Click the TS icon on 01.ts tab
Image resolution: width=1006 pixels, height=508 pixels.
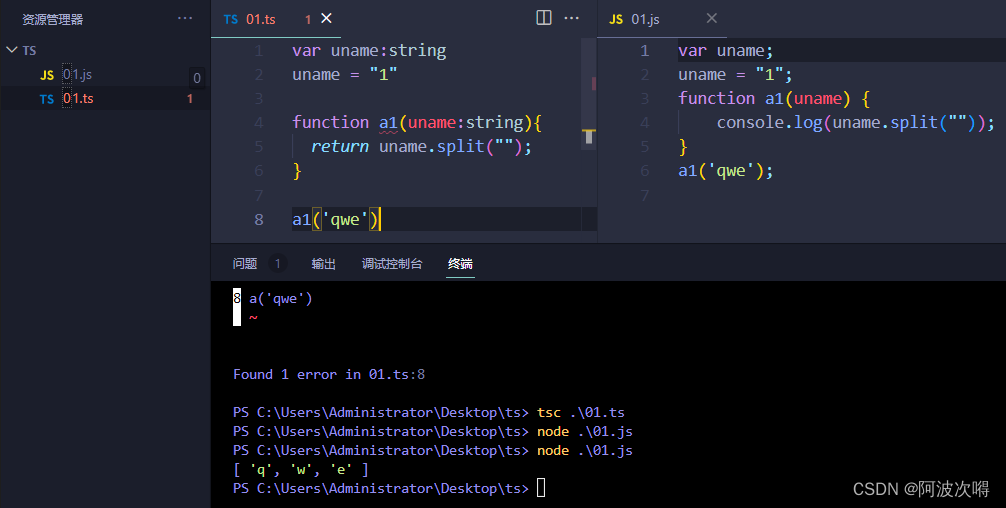tap(231, 19)
